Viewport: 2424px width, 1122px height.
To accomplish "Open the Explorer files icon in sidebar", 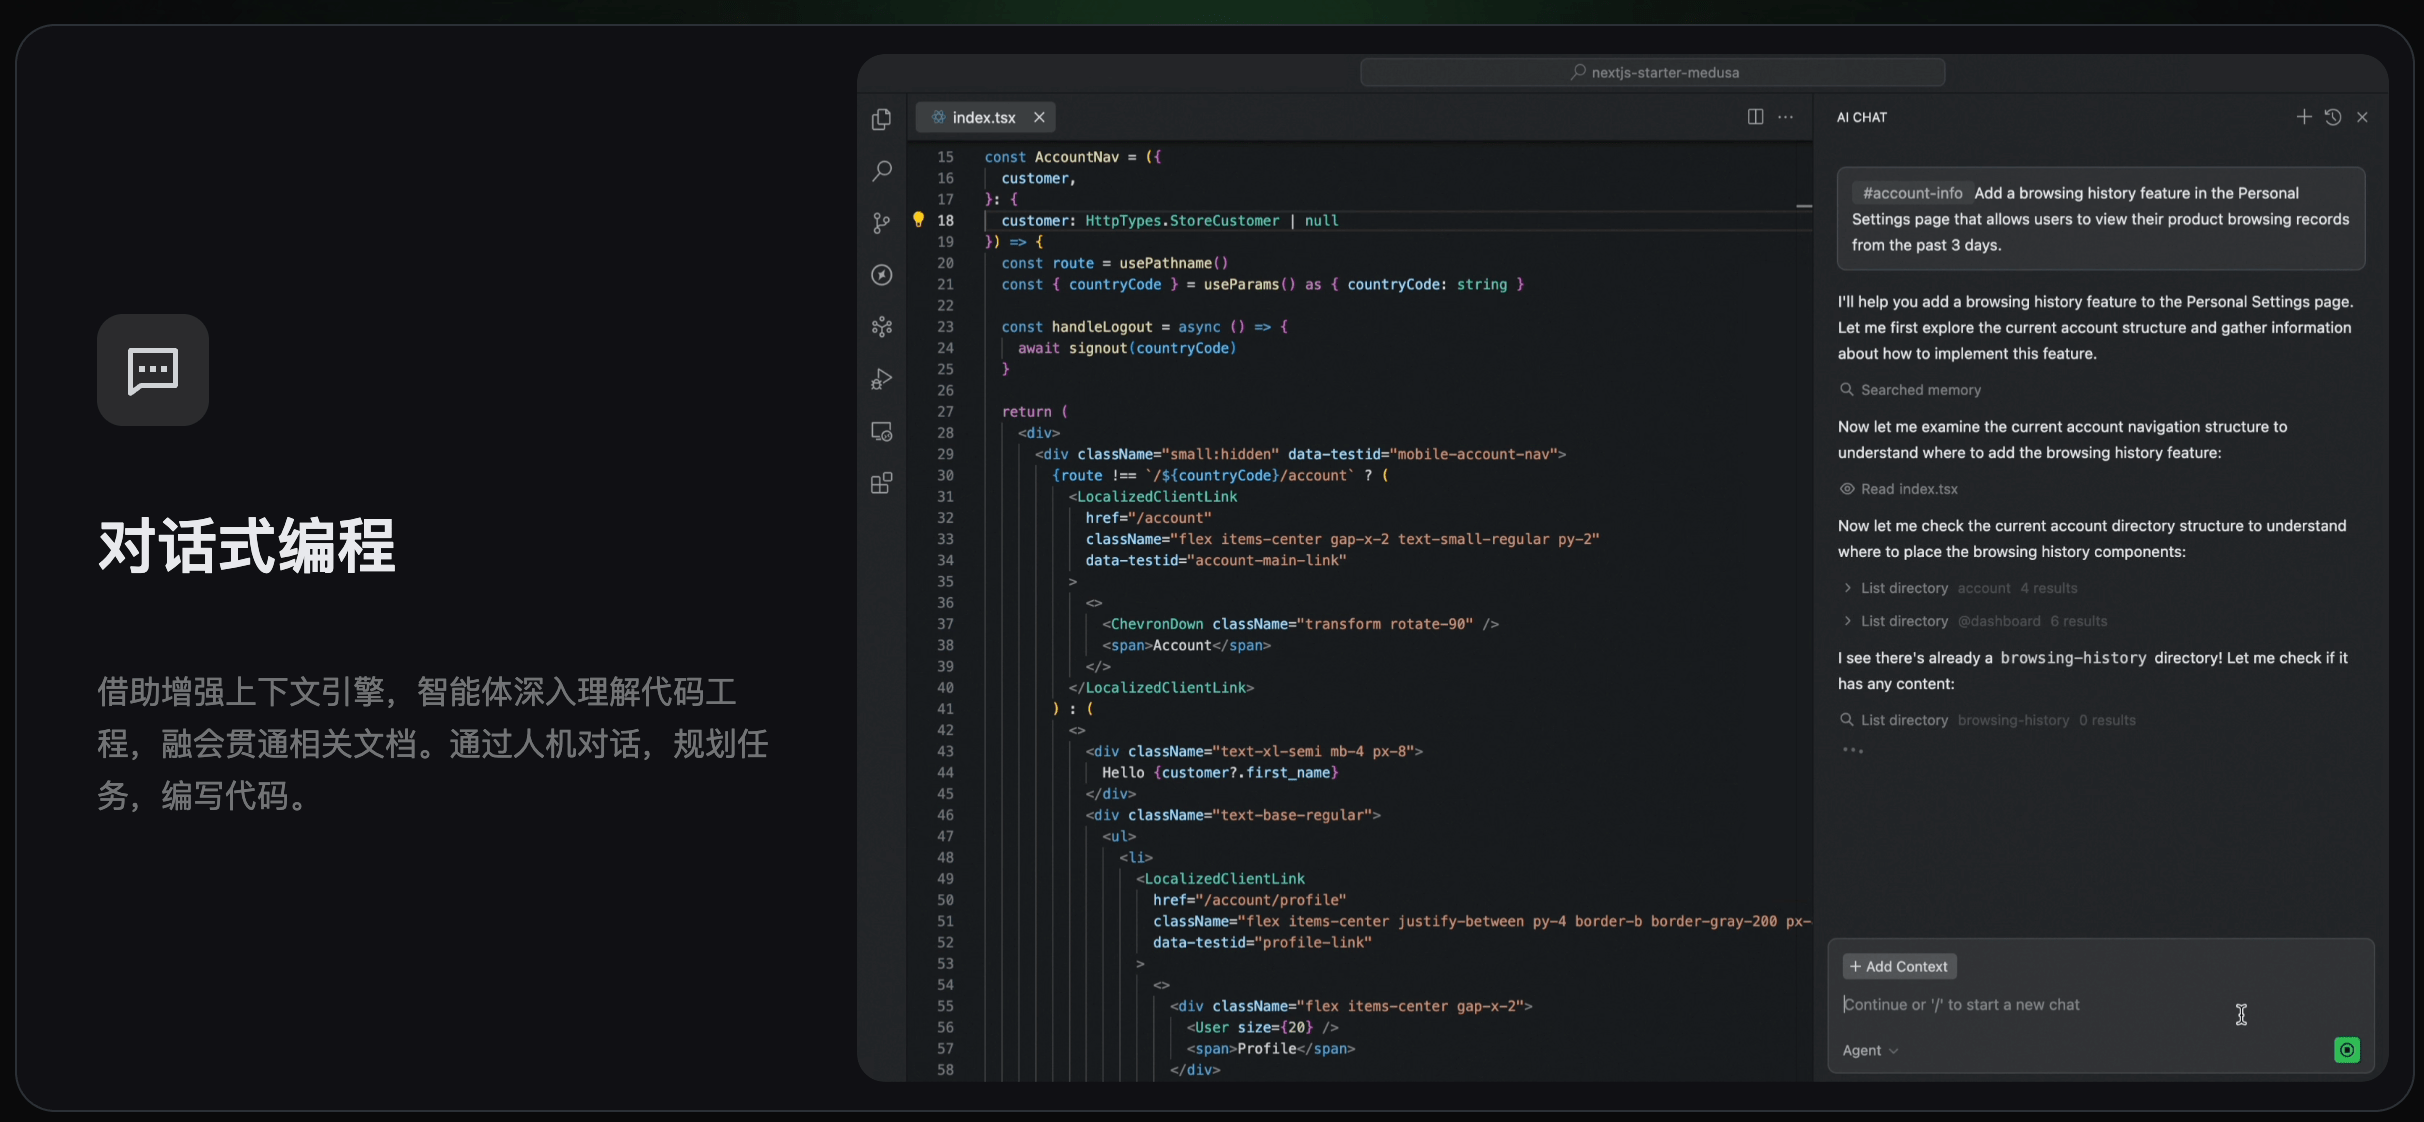I will (x=881, y=119).
